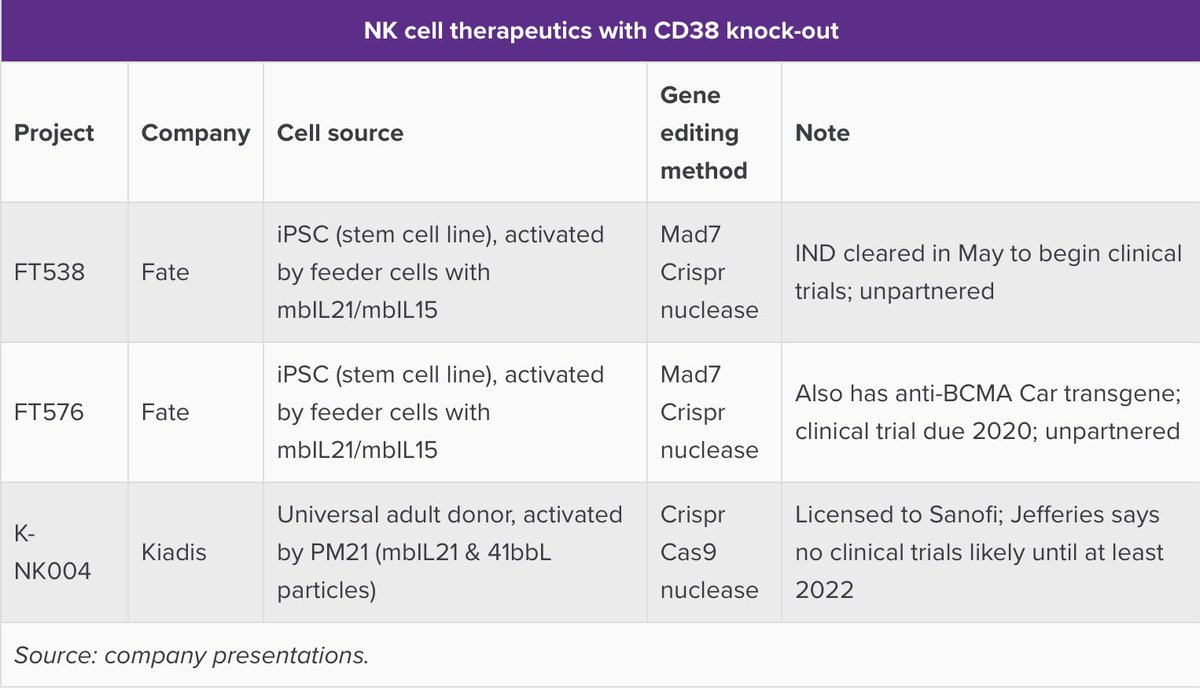
Task: Select the Project column header
Action: (54, 133)
